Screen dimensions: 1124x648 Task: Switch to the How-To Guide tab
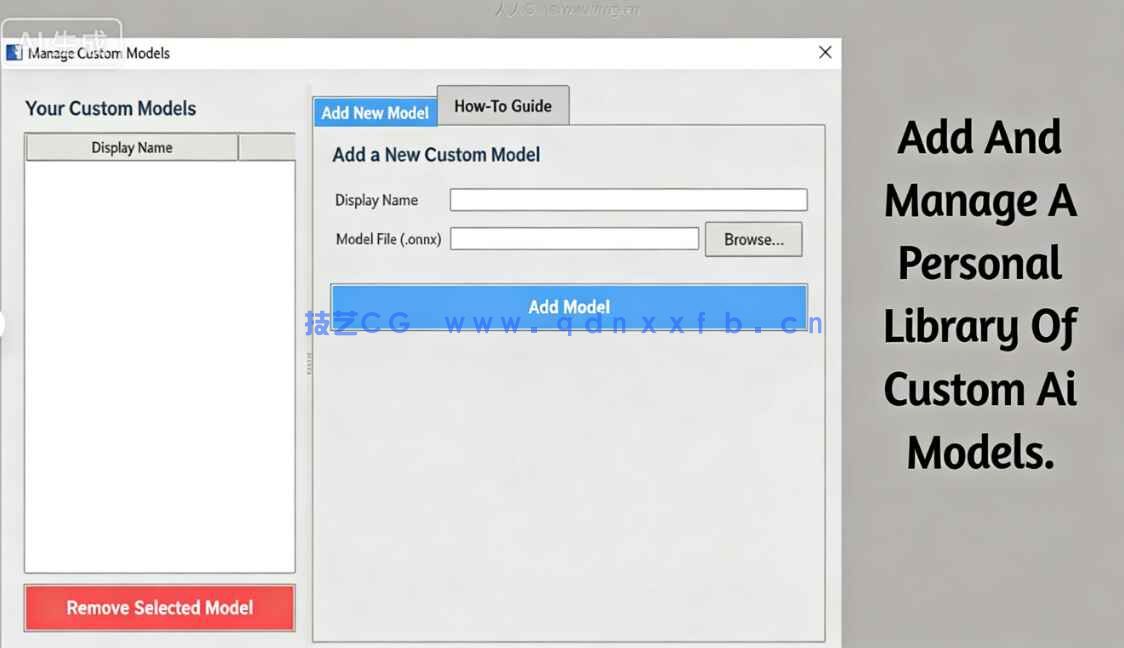pyautogui.click(x=503, y=104)
